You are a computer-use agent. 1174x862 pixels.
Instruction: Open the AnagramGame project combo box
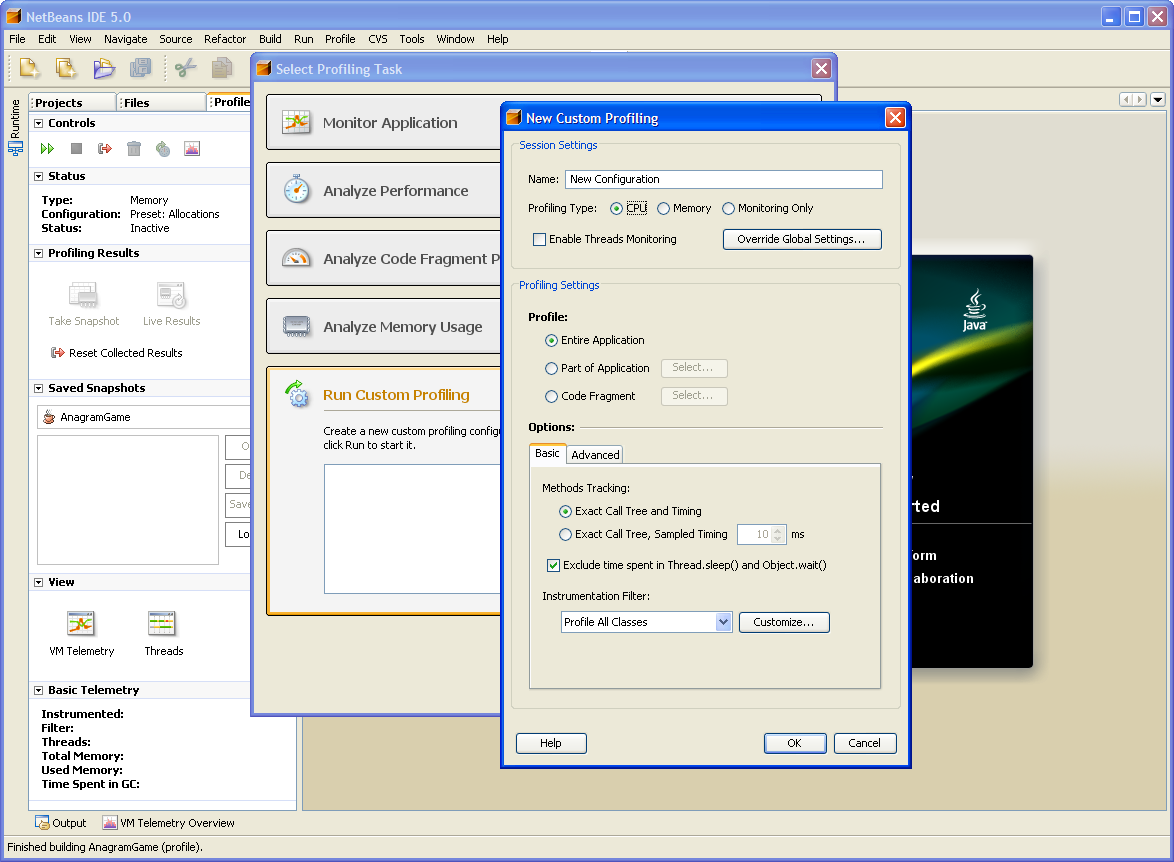(143, 417)
